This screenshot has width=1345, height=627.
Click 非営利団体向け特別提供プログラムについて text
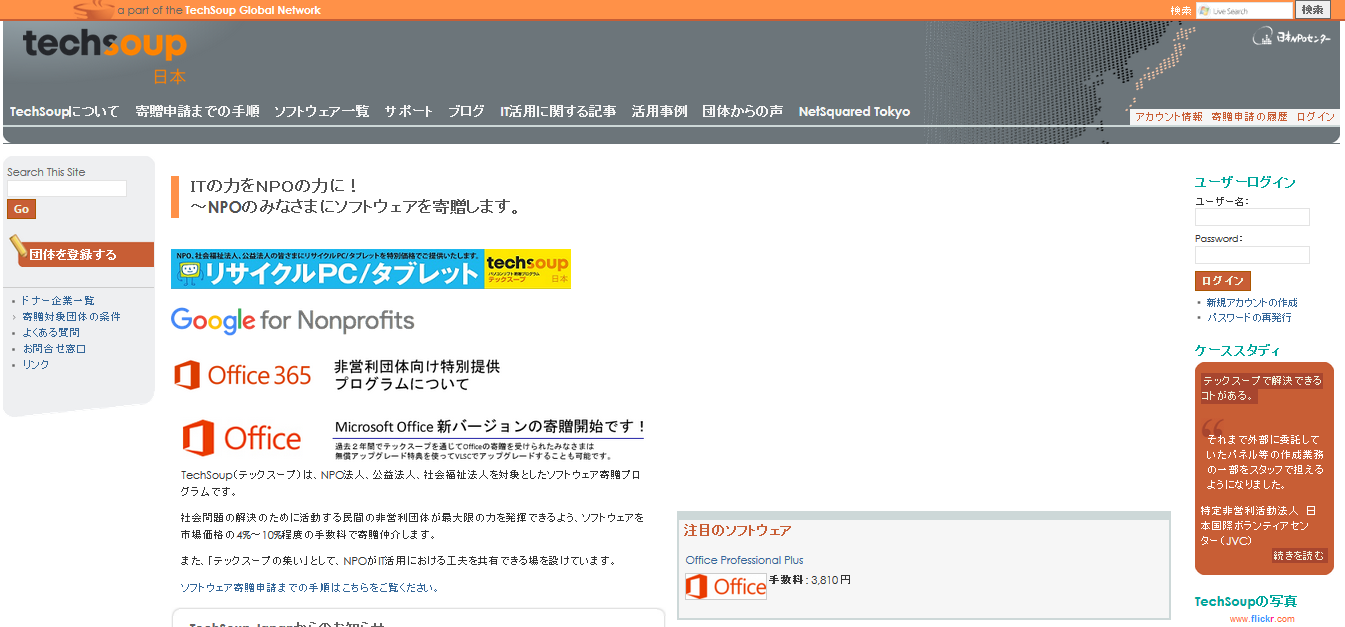pyautogui.click(x=417, y=375)
